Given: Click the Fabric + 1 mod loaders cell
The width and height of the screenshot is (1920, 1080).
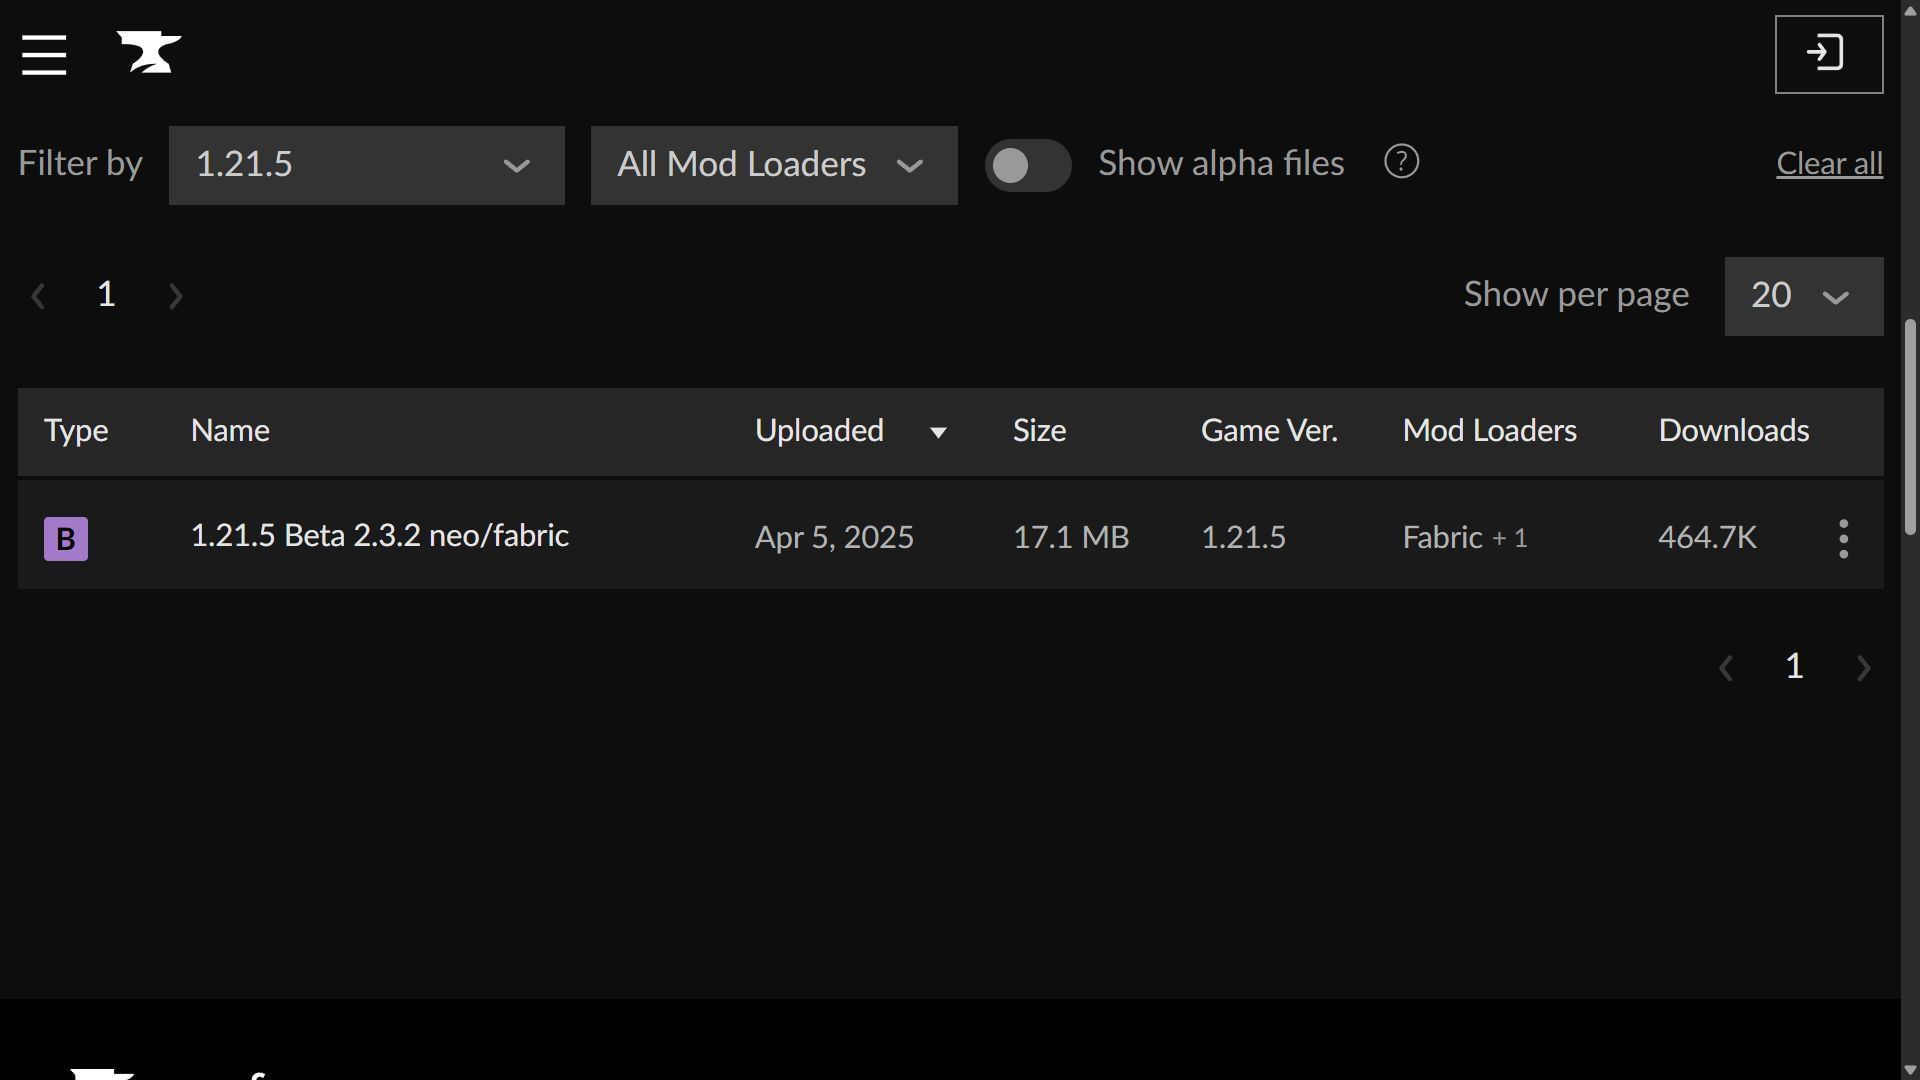Looking at the screenshot, I should tap(1464, 538).
